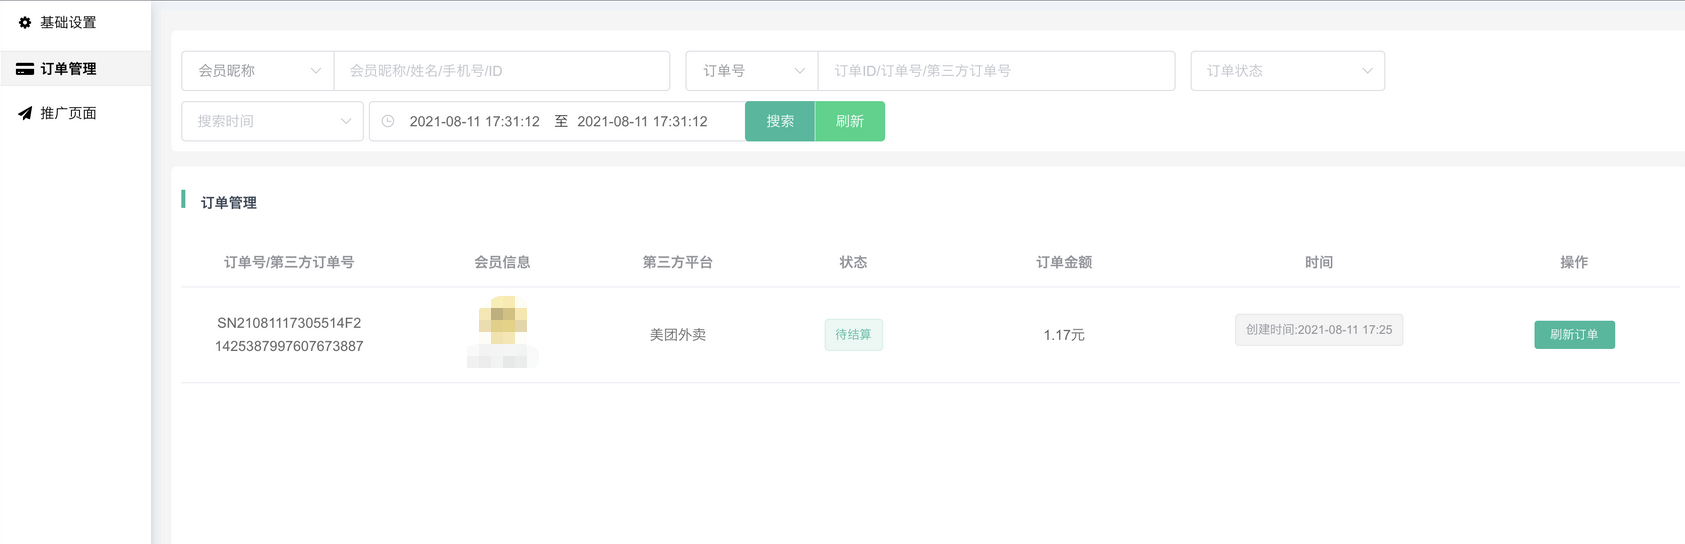The width and height of the screenshot is (1685, 544).
Task: Click the 美团外卖 platform cell
Action: click(678, 335)
